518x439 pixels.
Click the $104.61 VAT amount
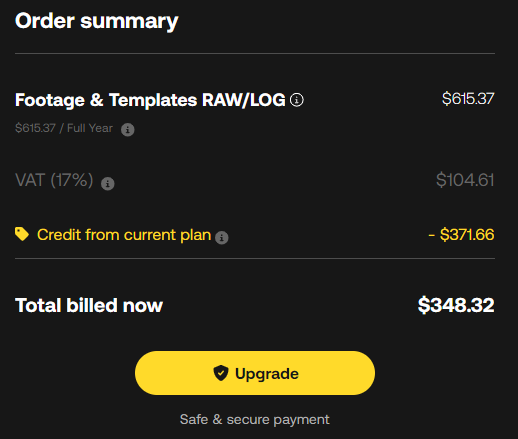click(x=465, y=180)
